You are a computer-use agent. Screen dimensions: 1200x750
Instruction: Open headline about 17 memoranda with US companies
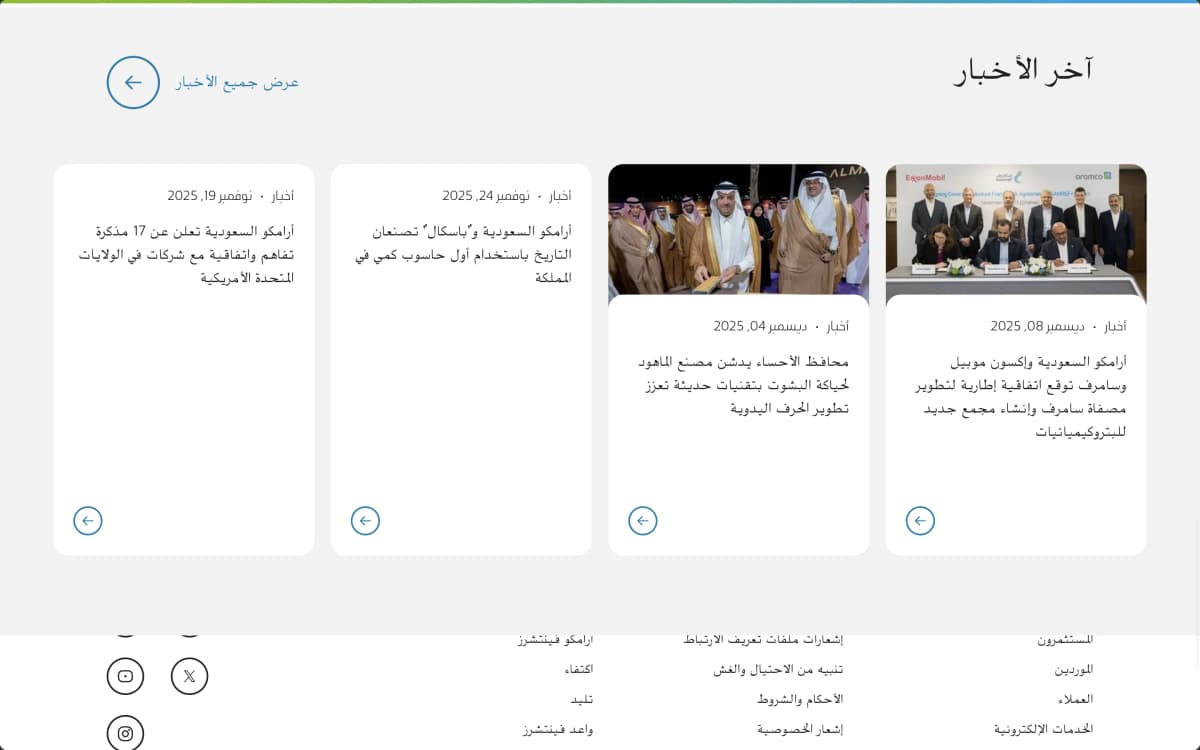(x=187, y=254)
